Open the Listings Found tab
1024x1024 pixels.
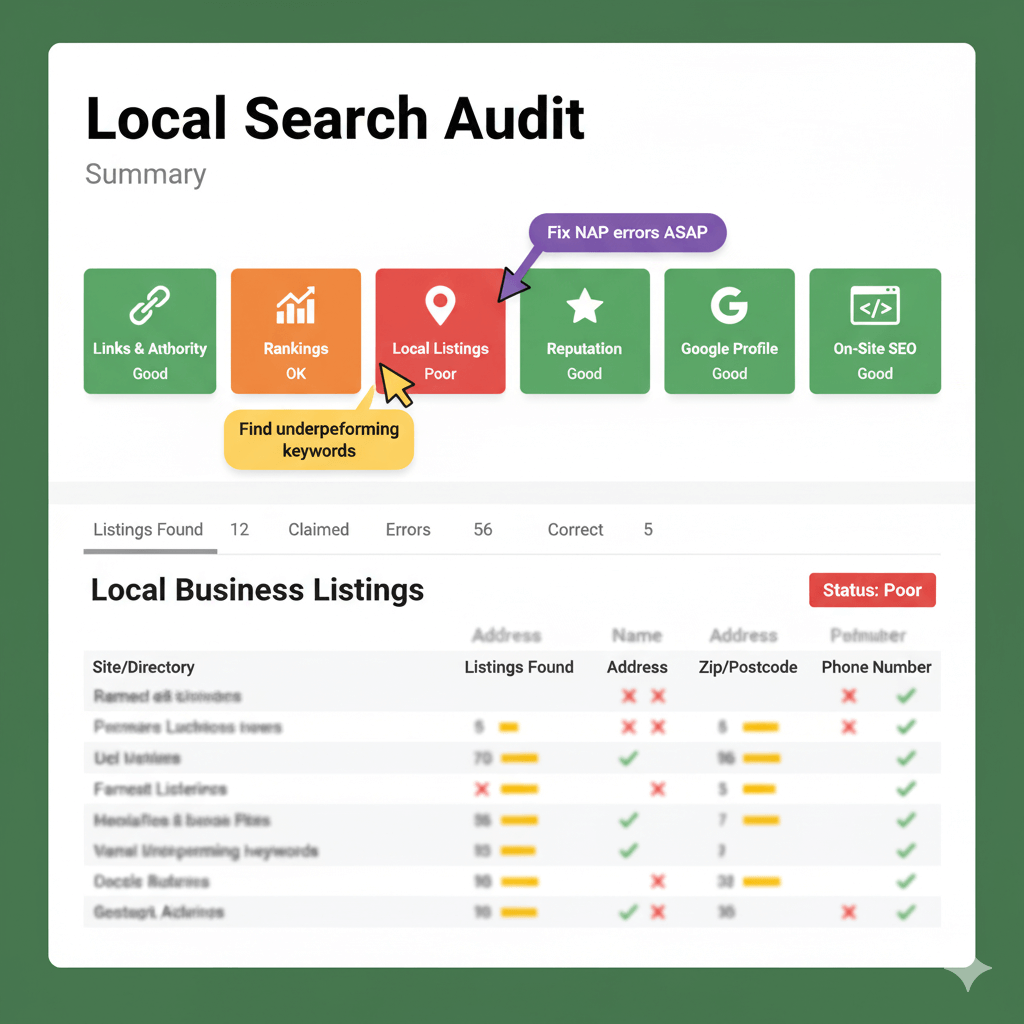pyautogui.click(x=148, y=530)
